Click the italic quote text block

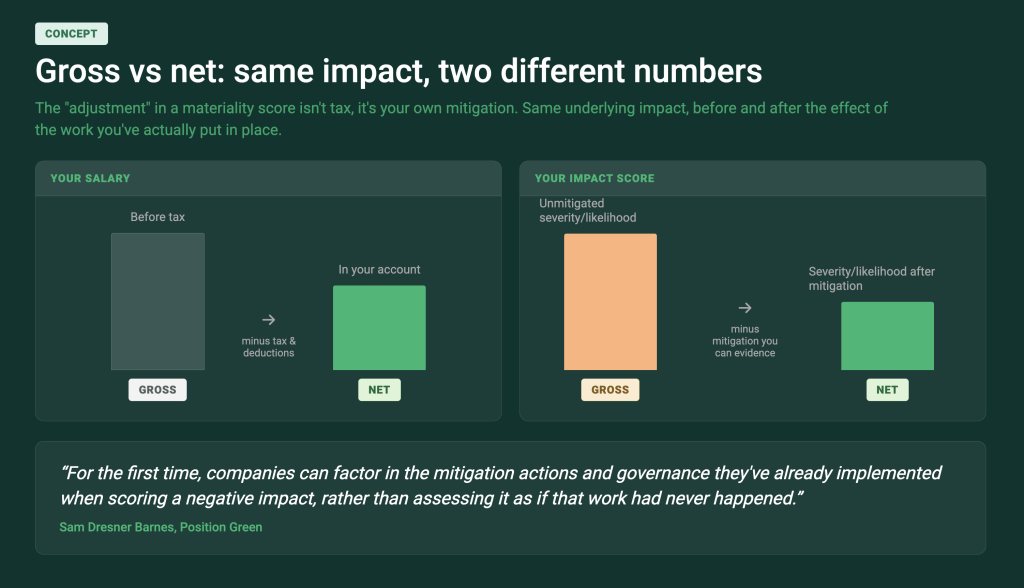(x=501, y=485)
